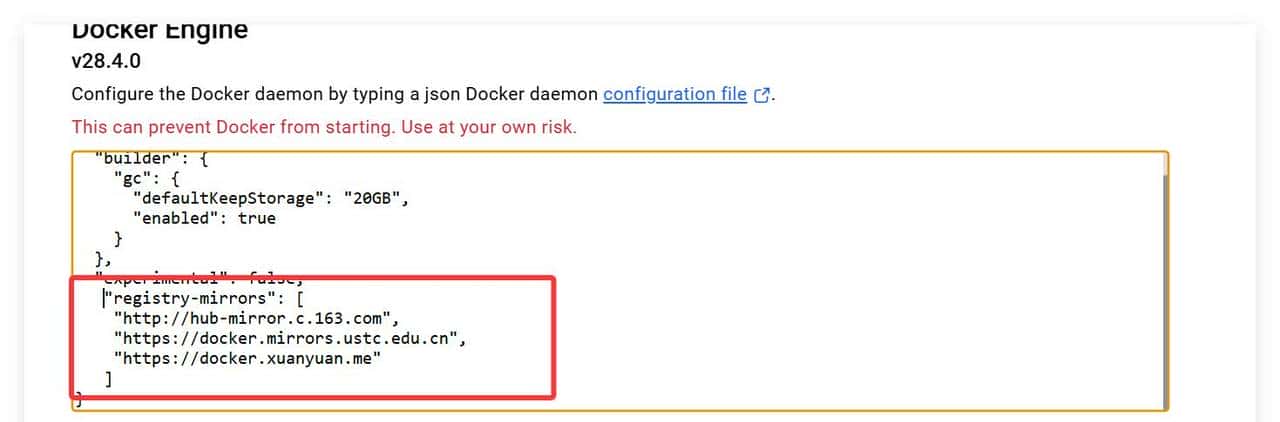The width and height of the screenshot is (1280, 422).
Task: Click the JSON editor's vertical scrollbar
Action: pos(1164,280)
